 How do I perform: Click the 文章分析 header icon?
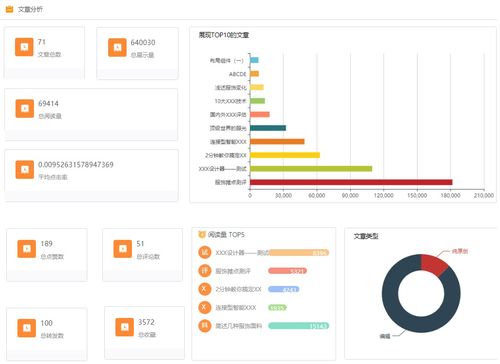(10, 9)
